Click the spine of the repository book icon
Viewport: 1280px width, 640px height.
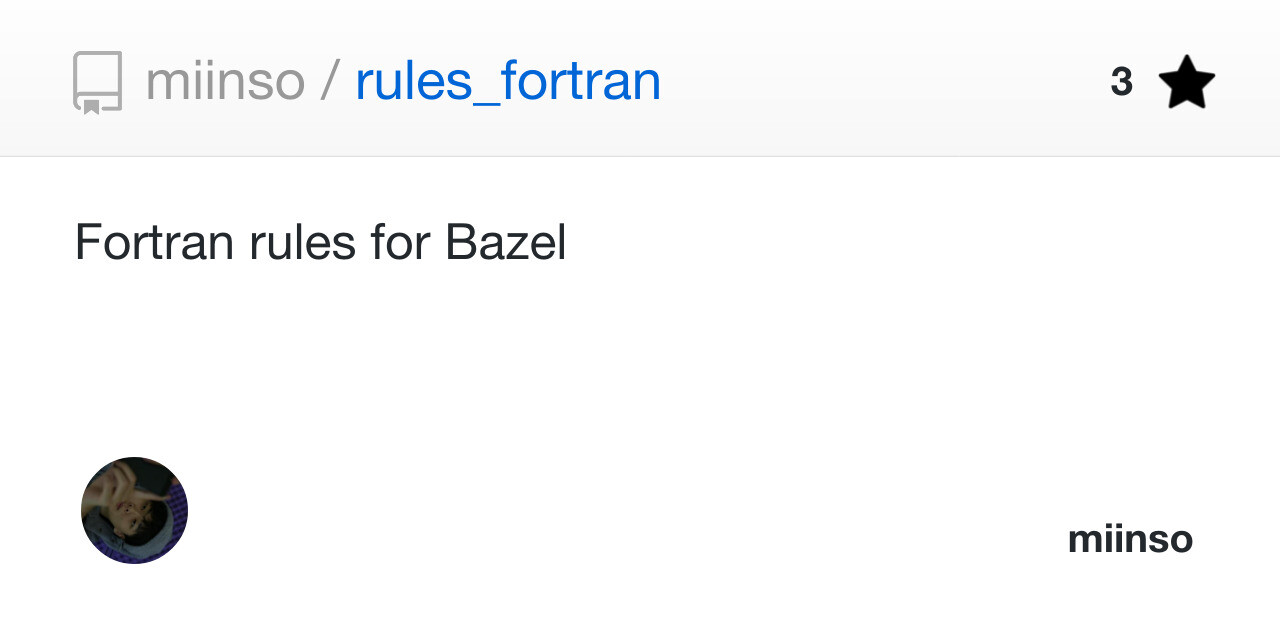[x=78, y=80]
